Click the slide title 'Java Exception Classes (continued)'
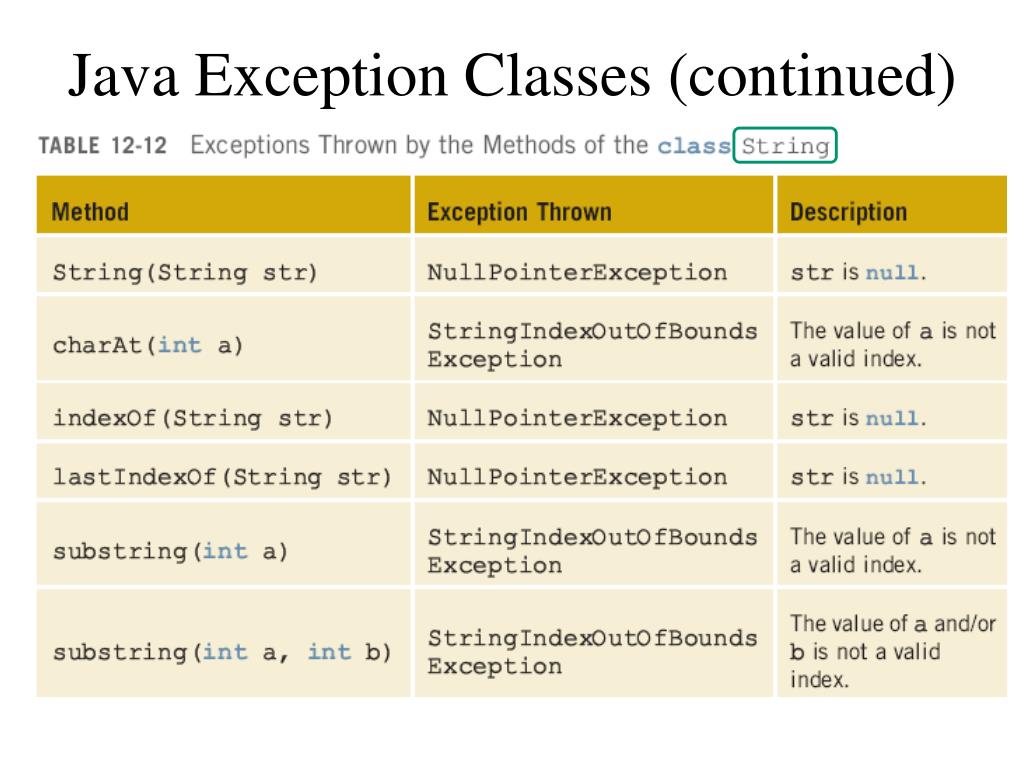The image size is (1024, 768). click(x=511, y=76)
